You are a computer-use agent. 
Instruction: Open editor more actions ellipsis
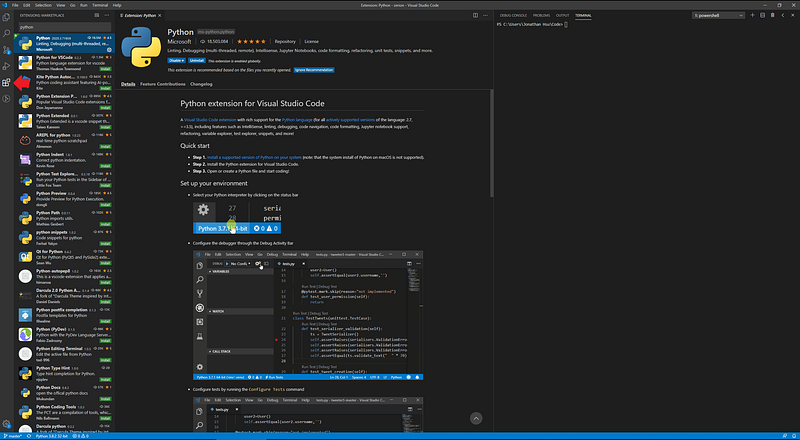[486, 15]
